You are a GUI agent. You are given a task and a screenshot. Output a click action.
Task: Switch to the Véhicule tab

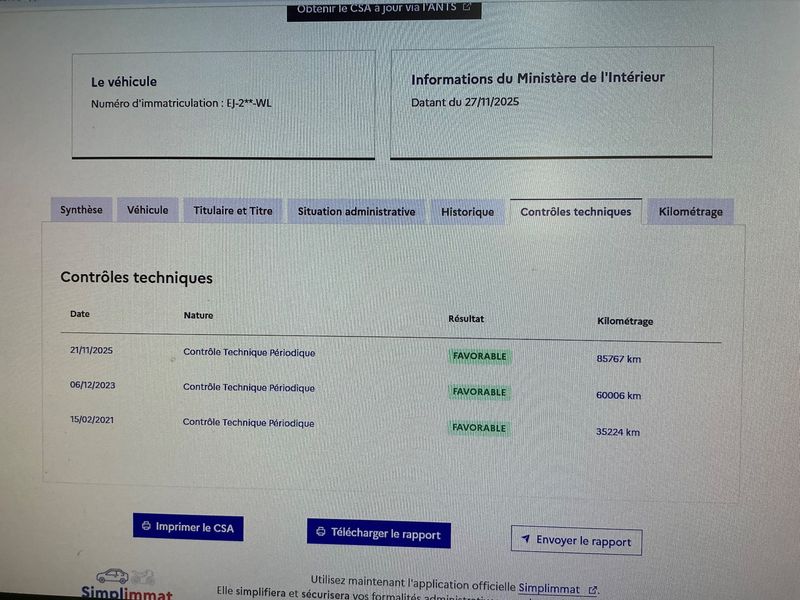click(x=148, y=210)
